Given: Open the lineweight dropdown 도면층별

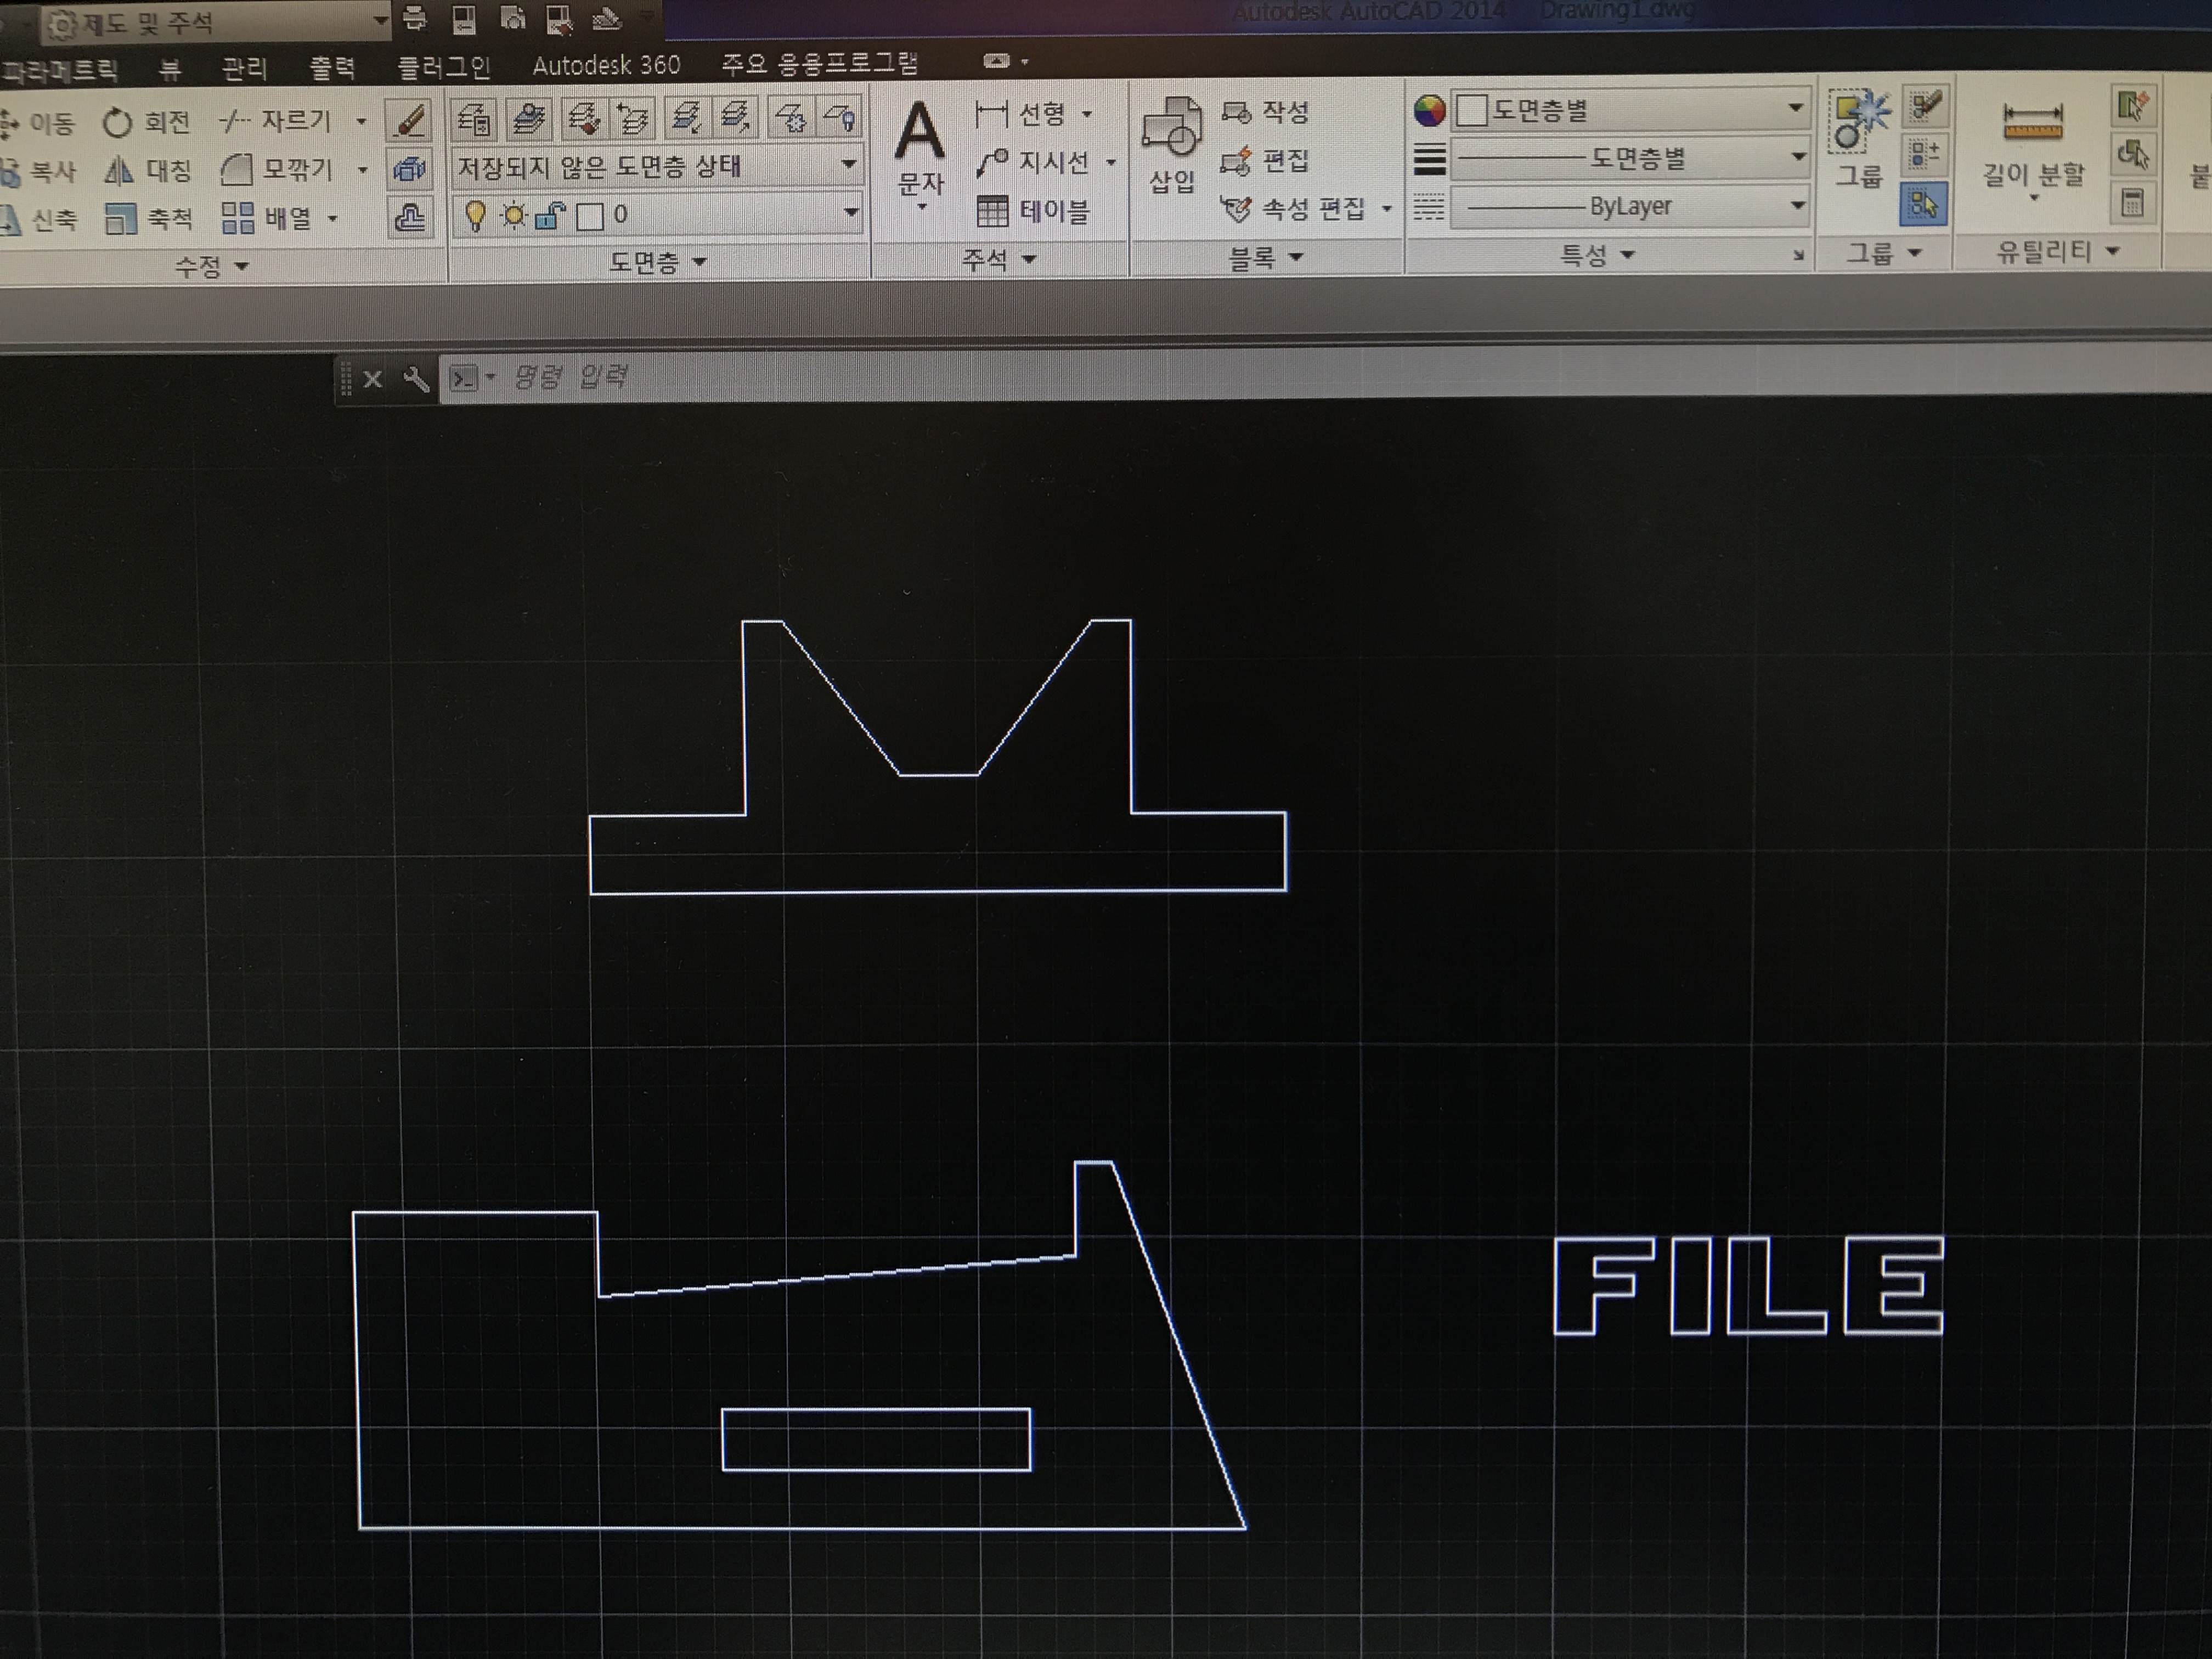Looking at the screenshot, I should [x=1632, y=157].
